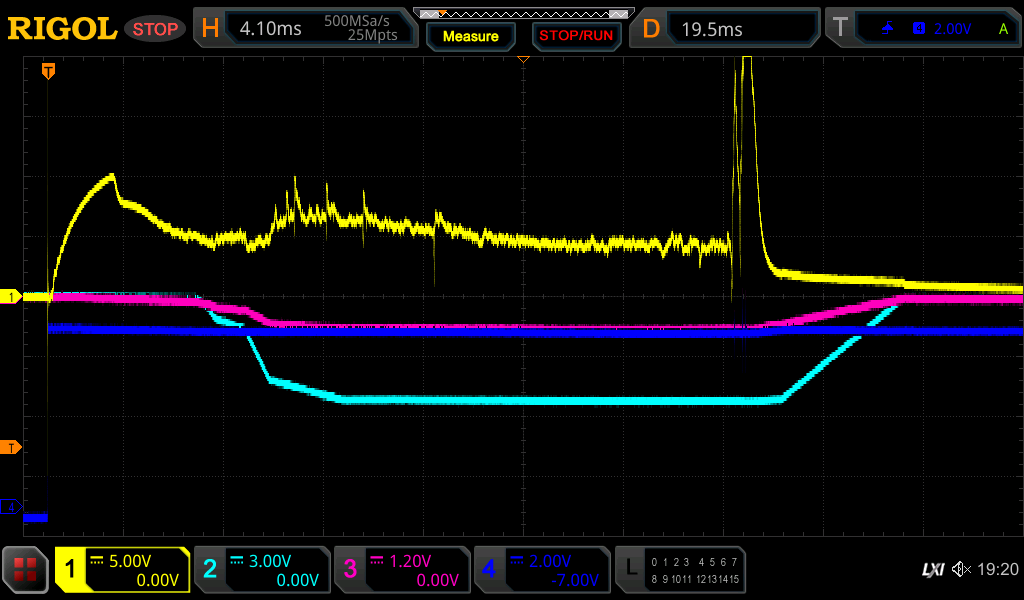The image size is (1024, 600).
Task: Toggle channel 3 magenta 1.20V box
Action: tap(402, 570)
